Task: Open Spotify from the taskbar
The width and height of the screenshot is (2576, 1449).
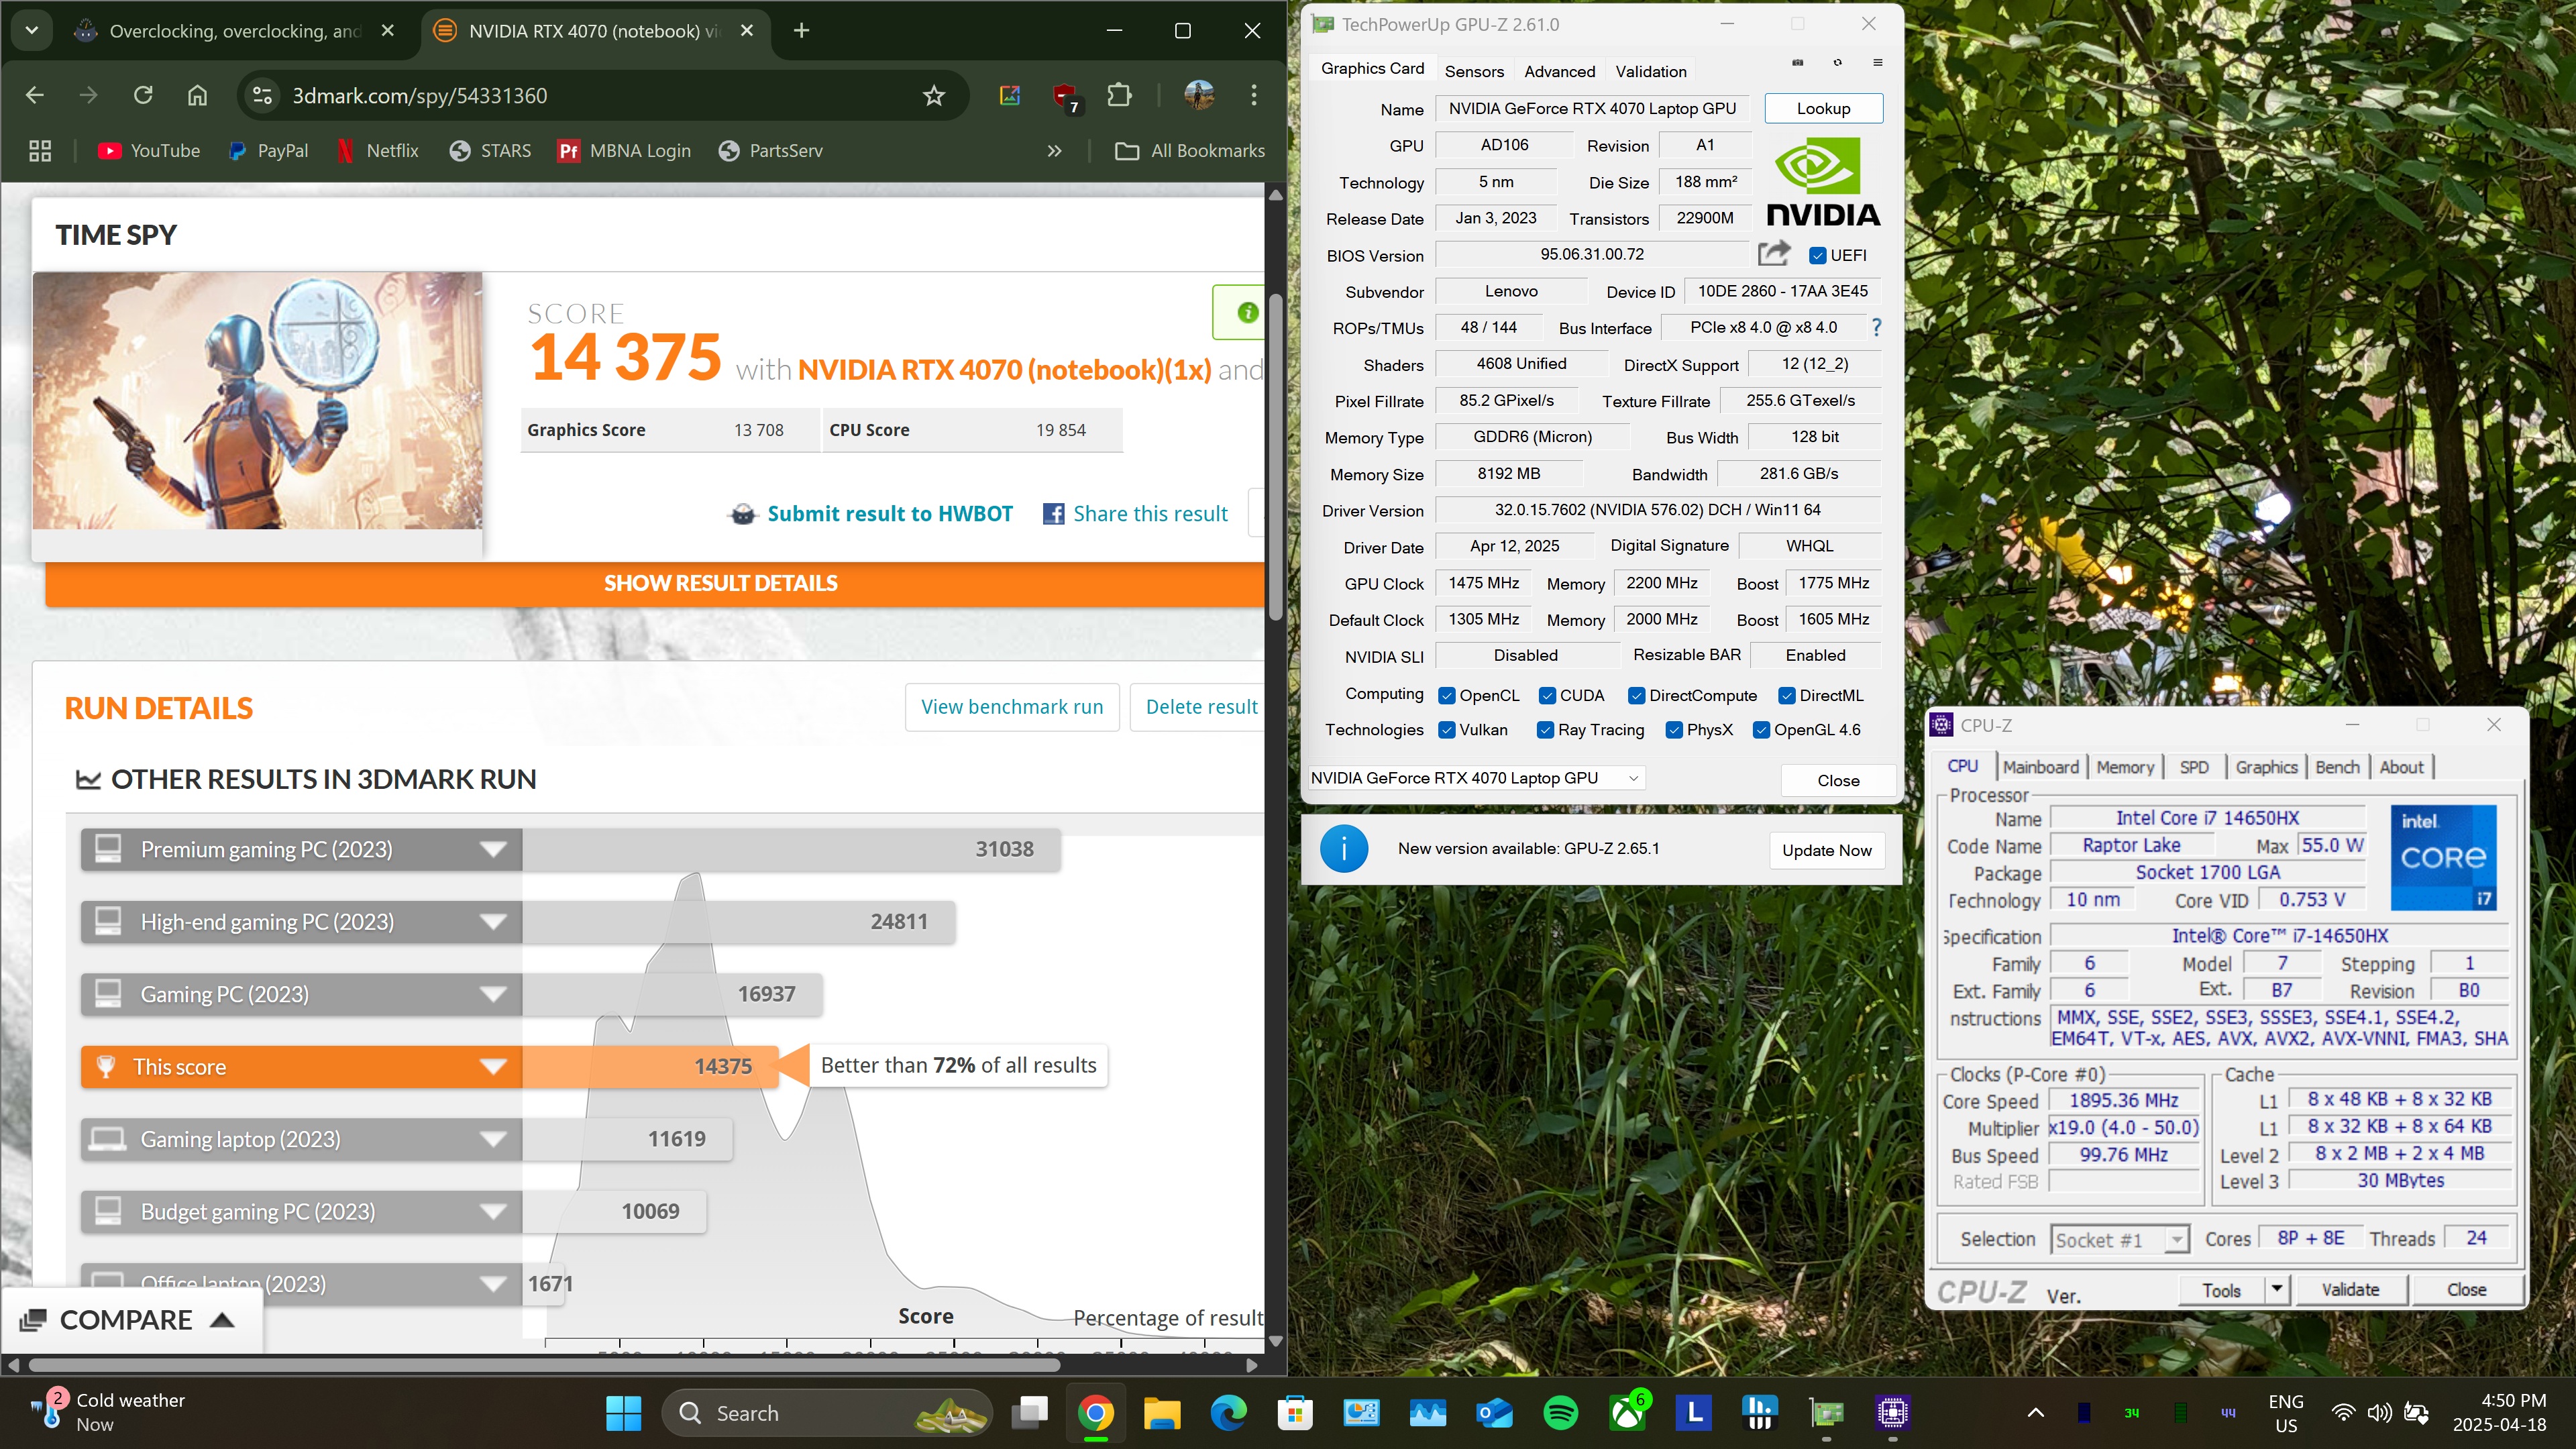Action: [1561, 1413]
